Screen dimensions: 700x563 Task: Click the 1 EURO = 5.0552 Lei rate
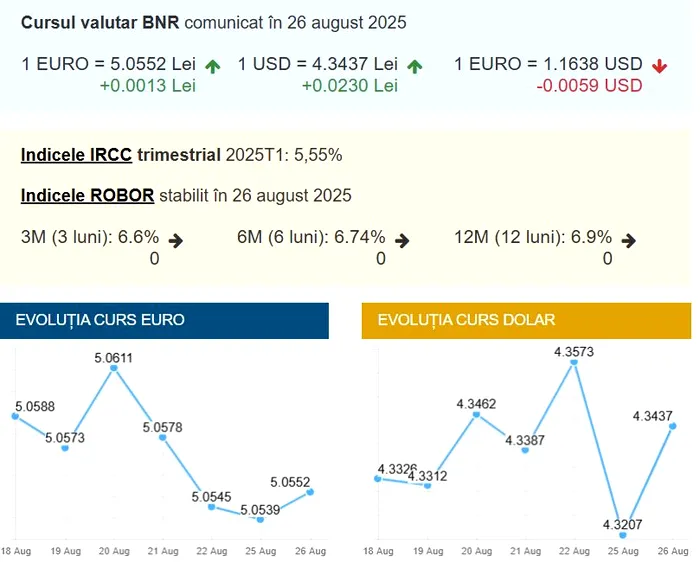pyautogui.click(x=108, y=64)
